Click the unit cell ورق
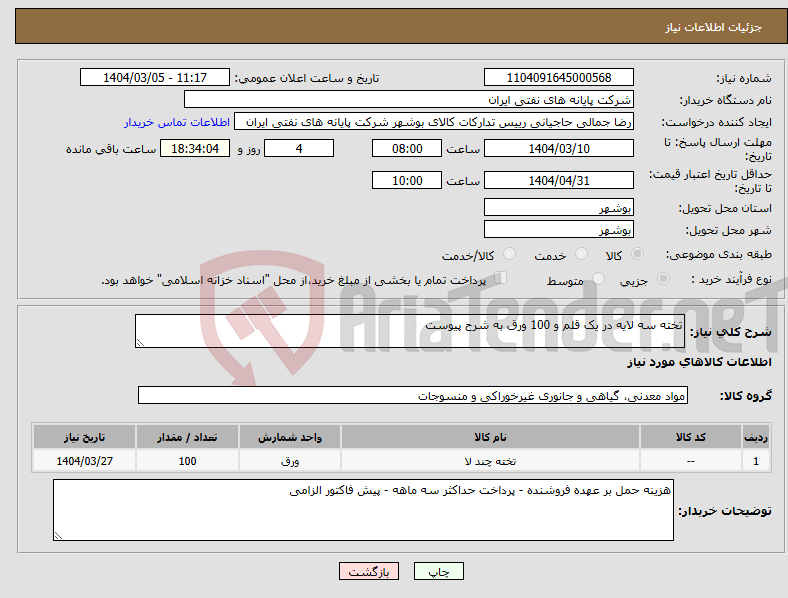788x598 pixels. pos(290,461)
